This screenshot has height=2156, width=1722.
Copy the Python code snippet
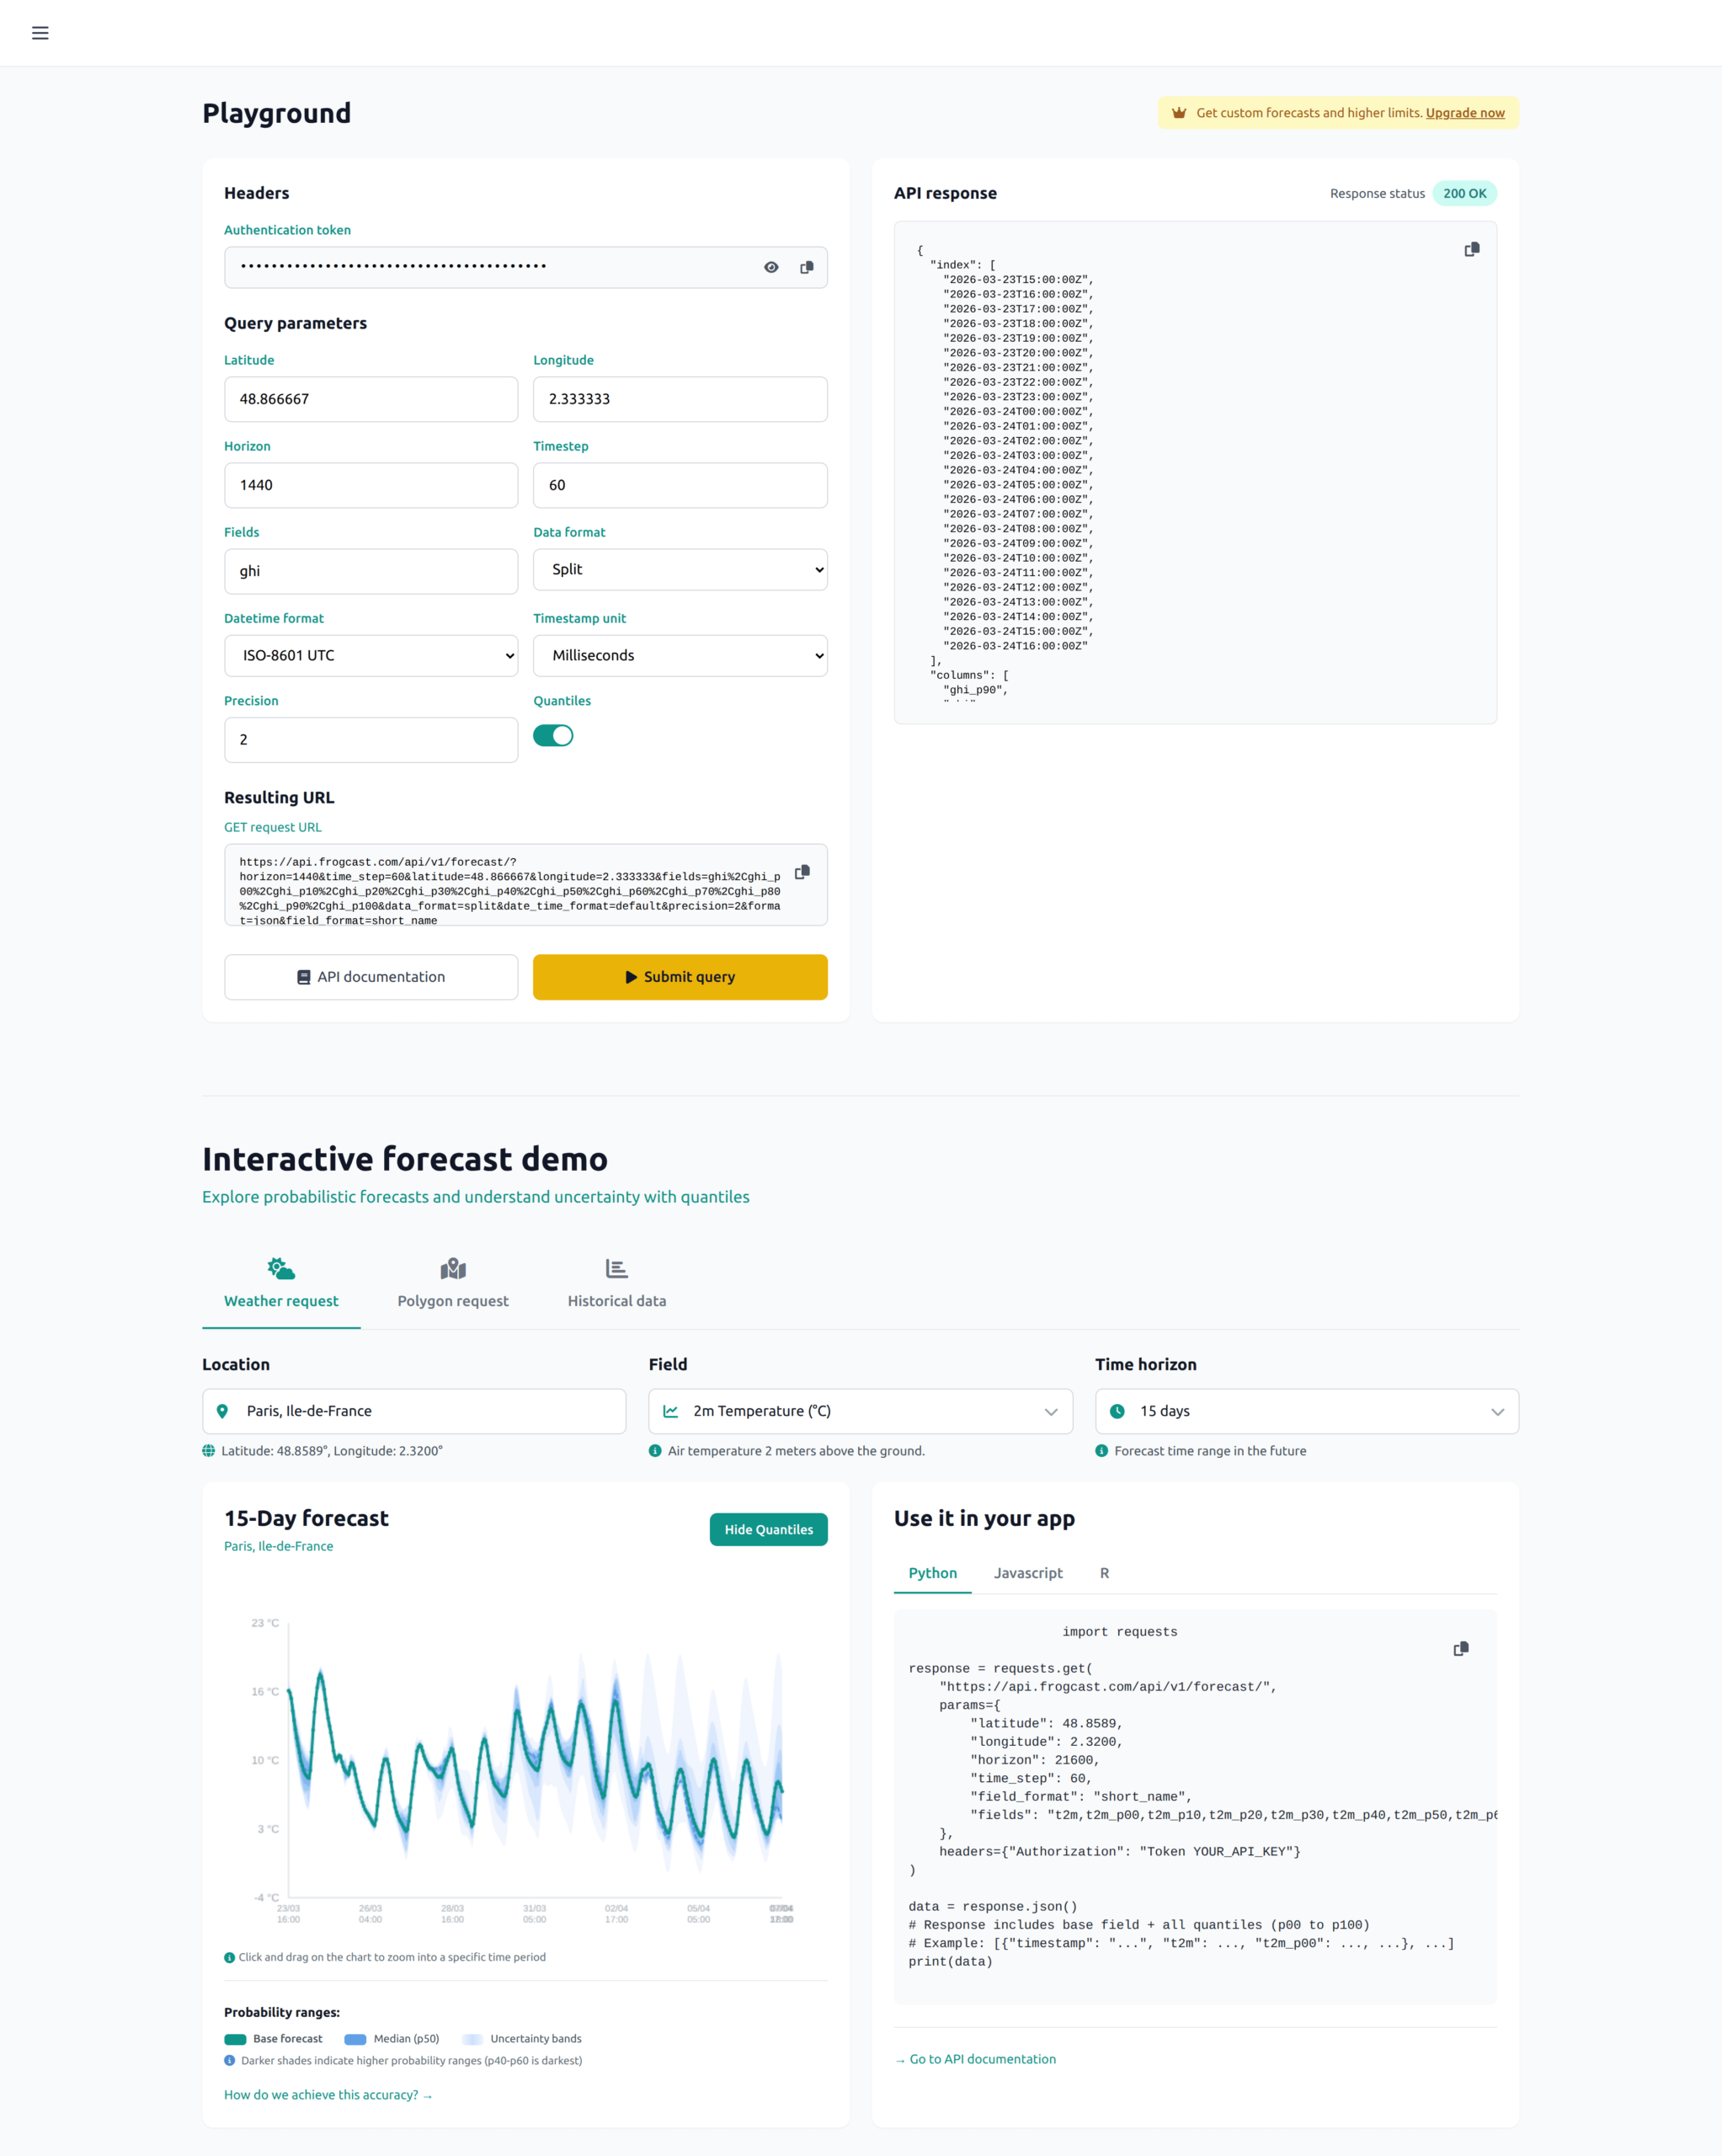tap(1461, 1648)
